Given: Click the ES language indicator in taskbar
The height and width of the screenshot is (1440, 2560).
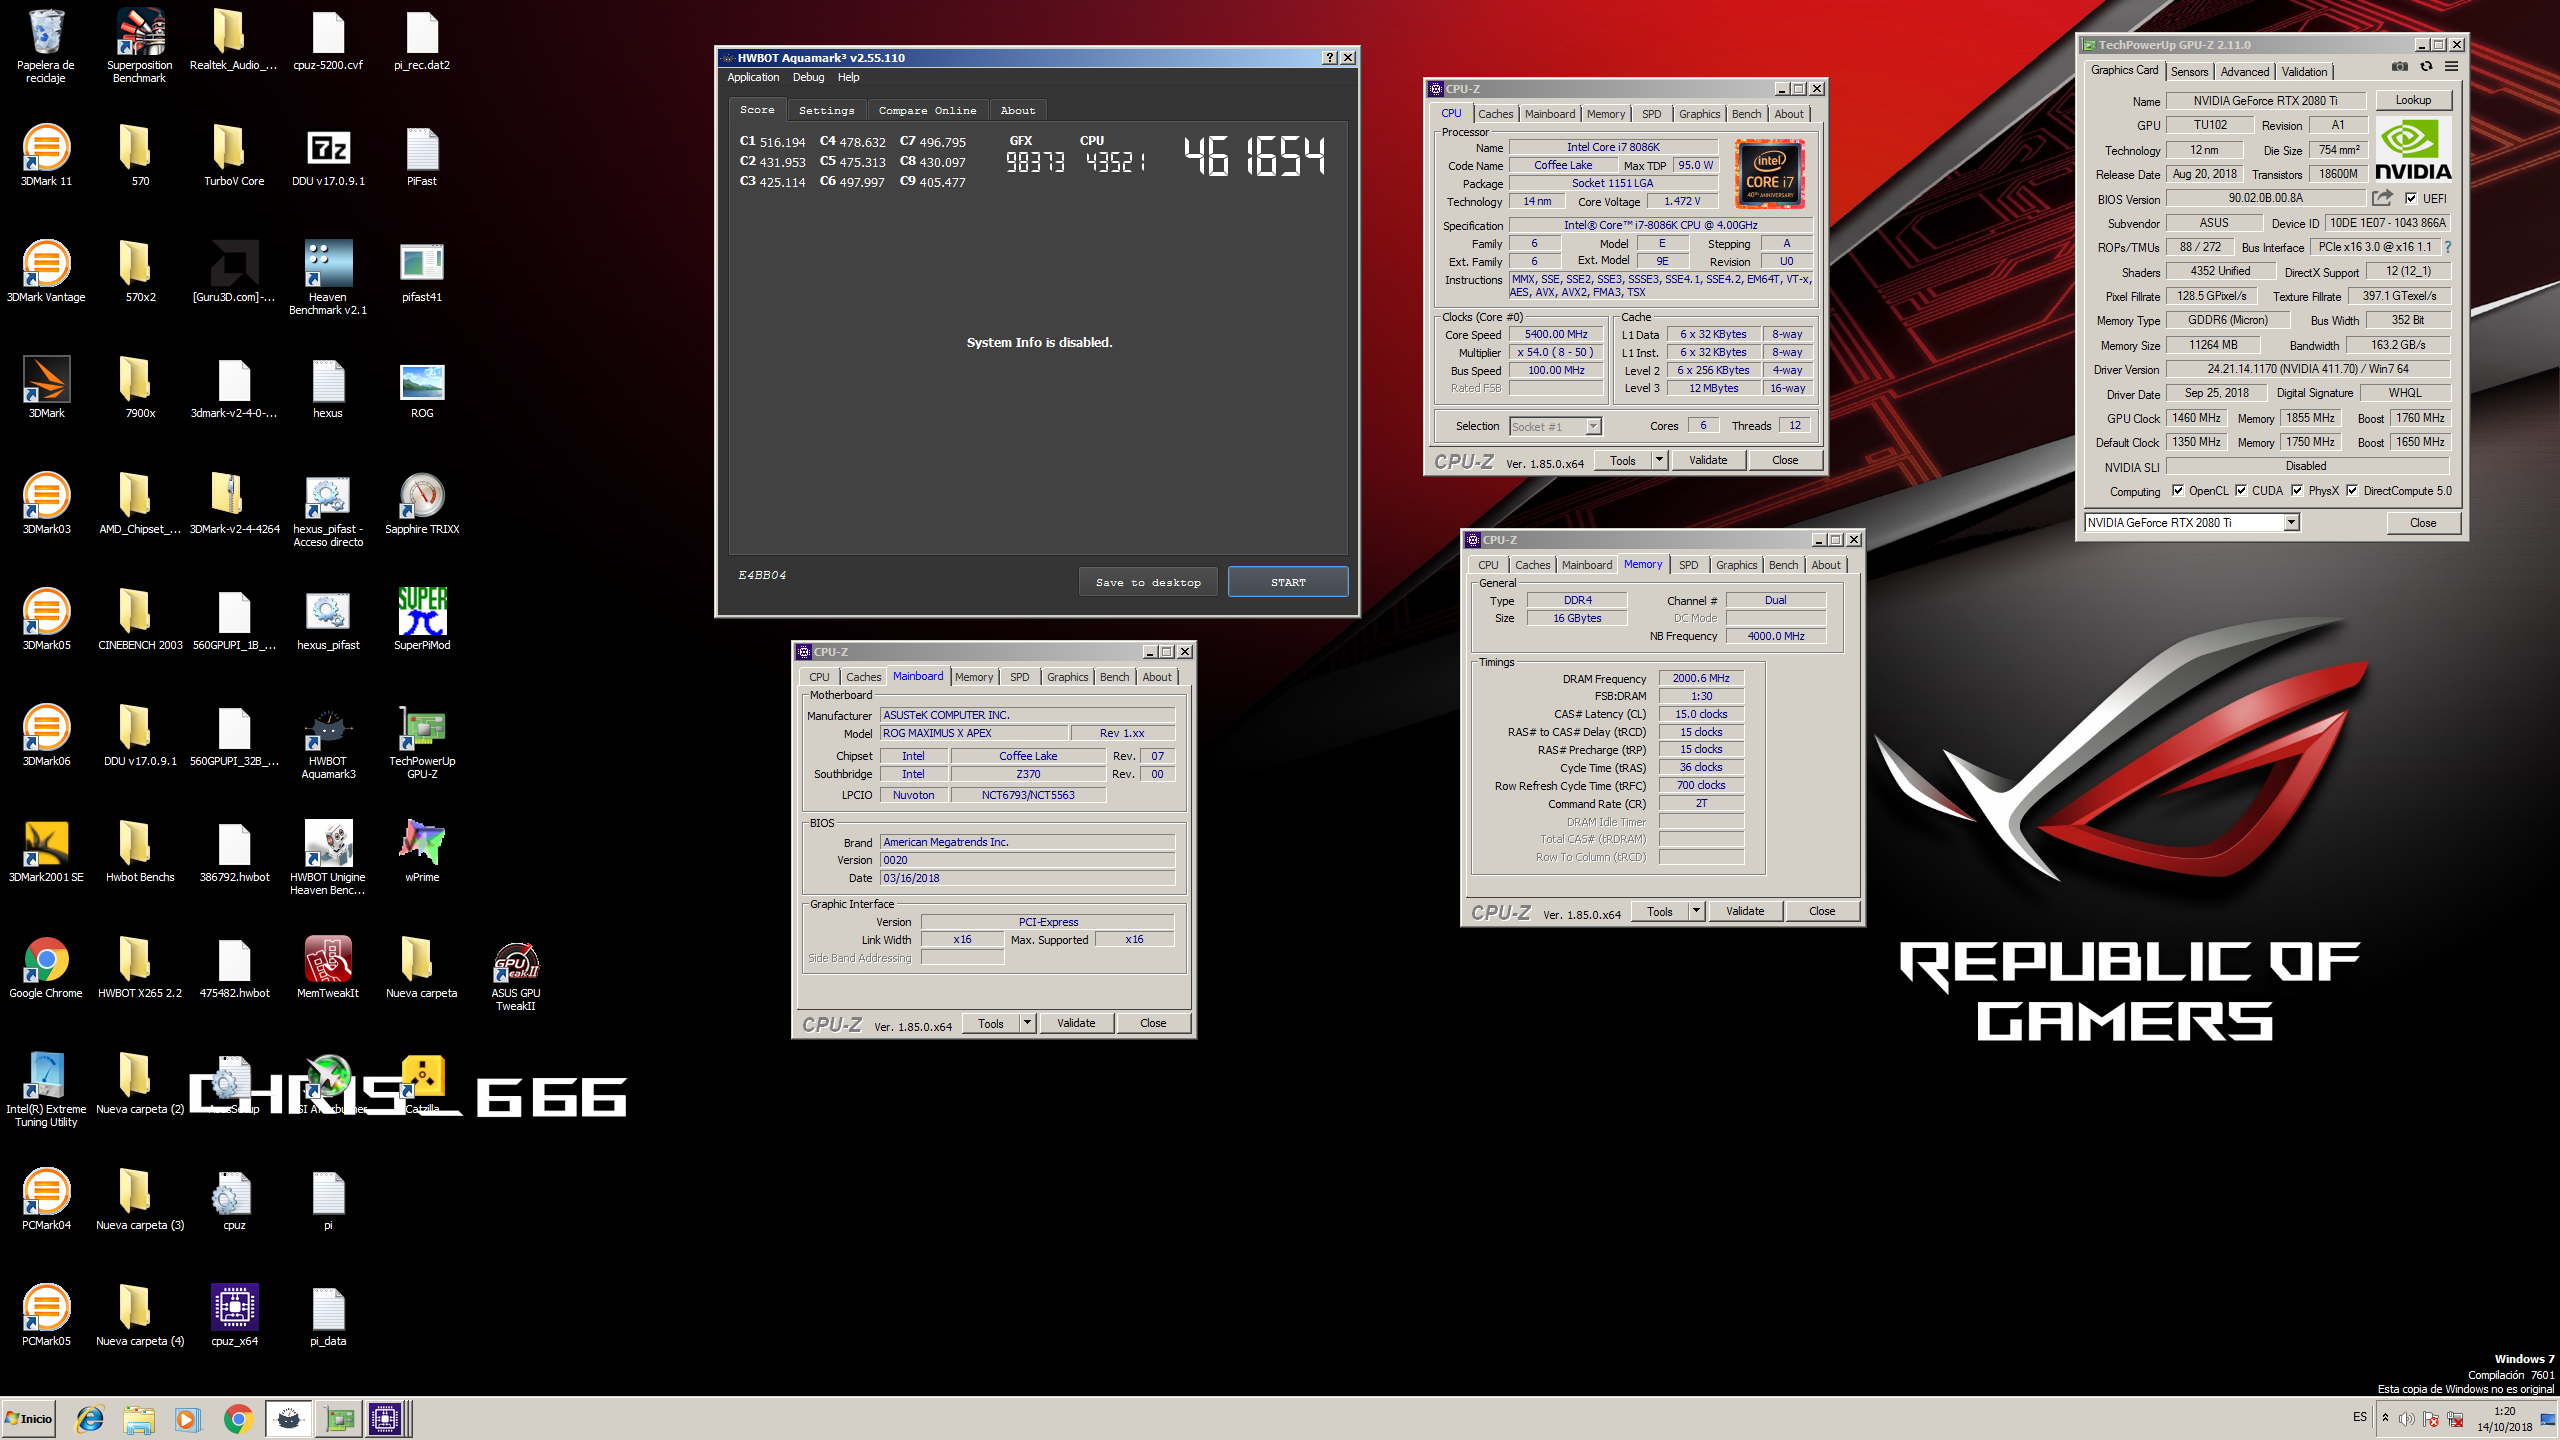Looking at the screenshot, I should coord(2360,1417).
